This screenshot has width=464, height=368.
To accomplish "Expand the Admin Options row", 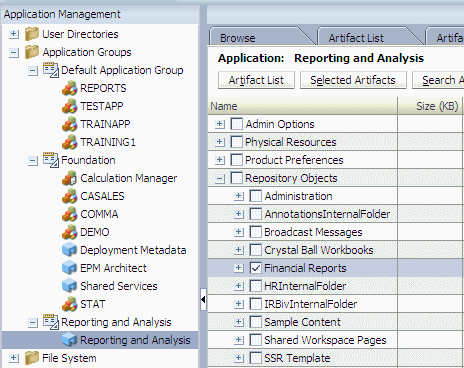I will point(219,124).
